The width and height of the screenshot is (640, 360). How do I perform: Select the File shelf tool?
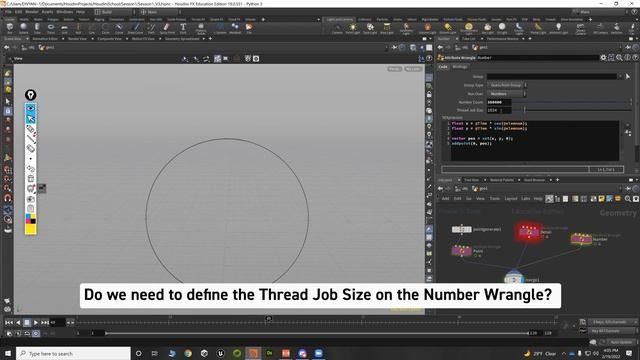tap(249, 28)
